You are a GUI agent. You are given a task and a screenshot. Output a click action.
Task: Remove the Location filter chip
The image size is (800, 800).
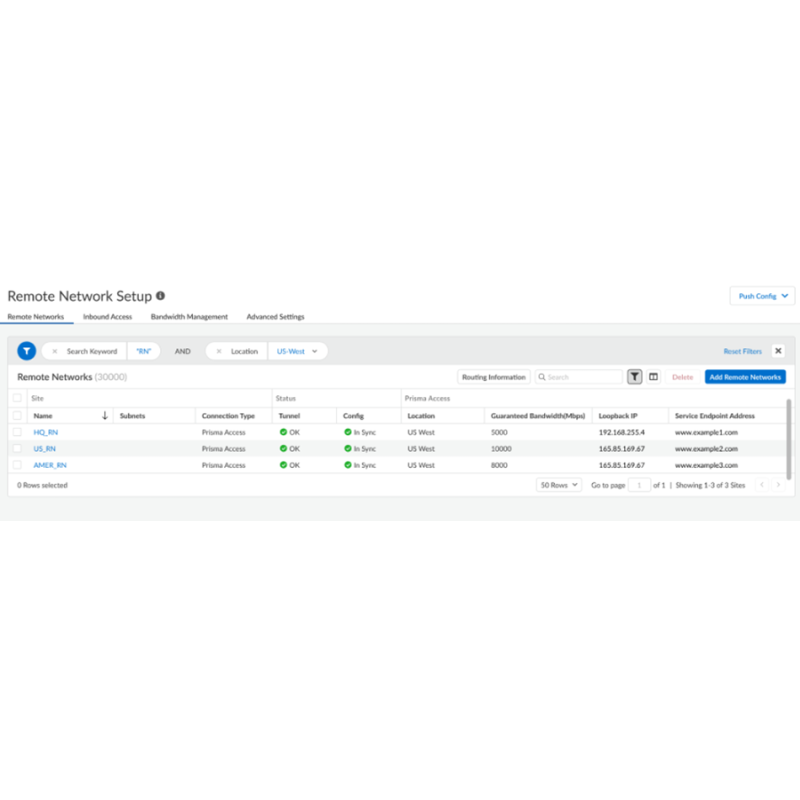pos(219,352)
